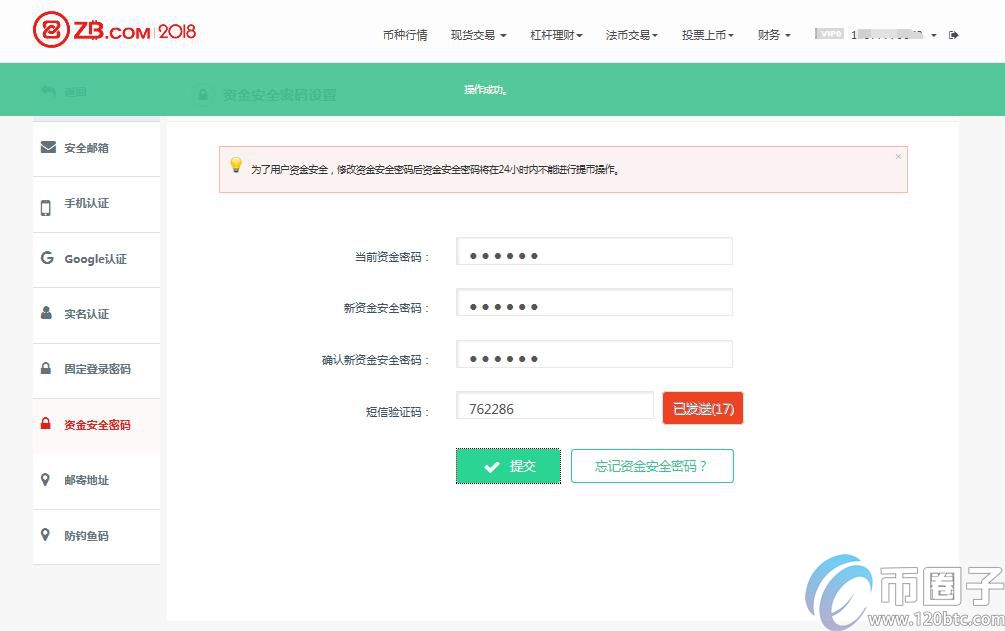
Task: Close the pink warning notice
Action: coord(898,156)
